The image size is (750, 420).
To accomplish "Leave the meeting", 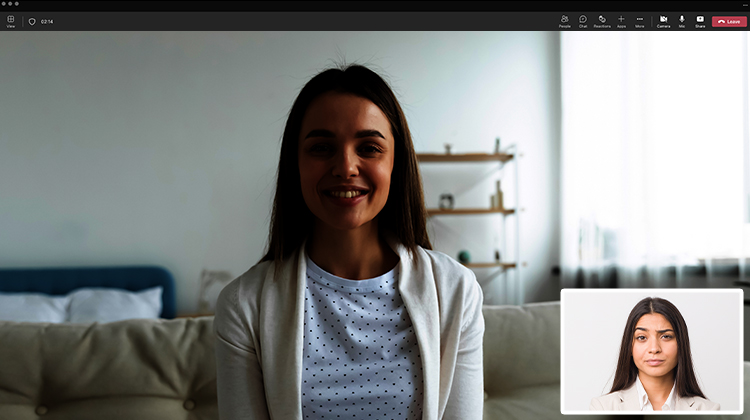I will click(729, 22).
